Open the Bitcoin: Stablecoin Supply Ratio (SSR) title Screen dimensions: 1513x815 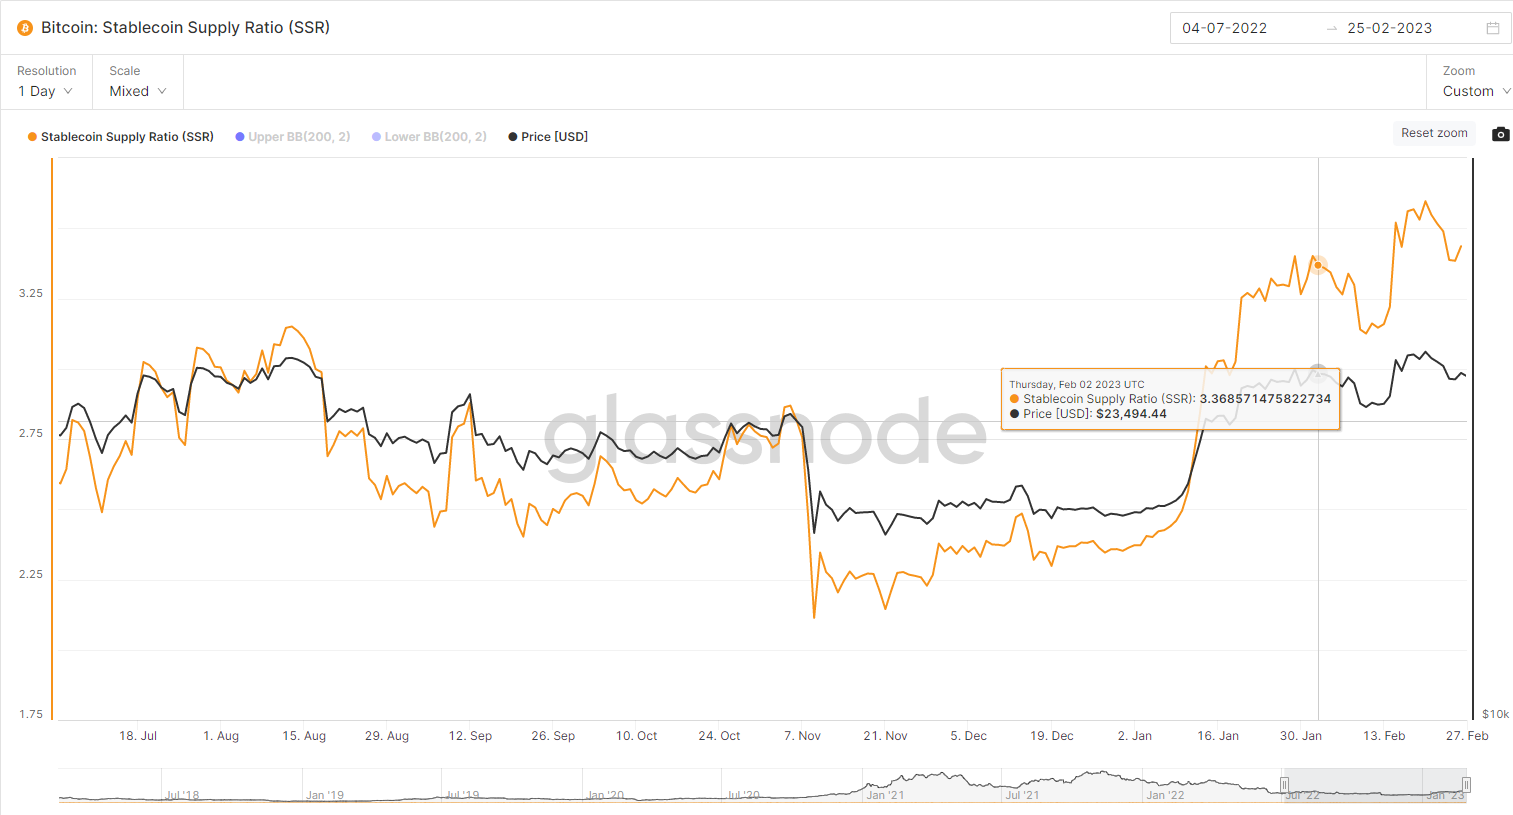click(x=188, y=28)
